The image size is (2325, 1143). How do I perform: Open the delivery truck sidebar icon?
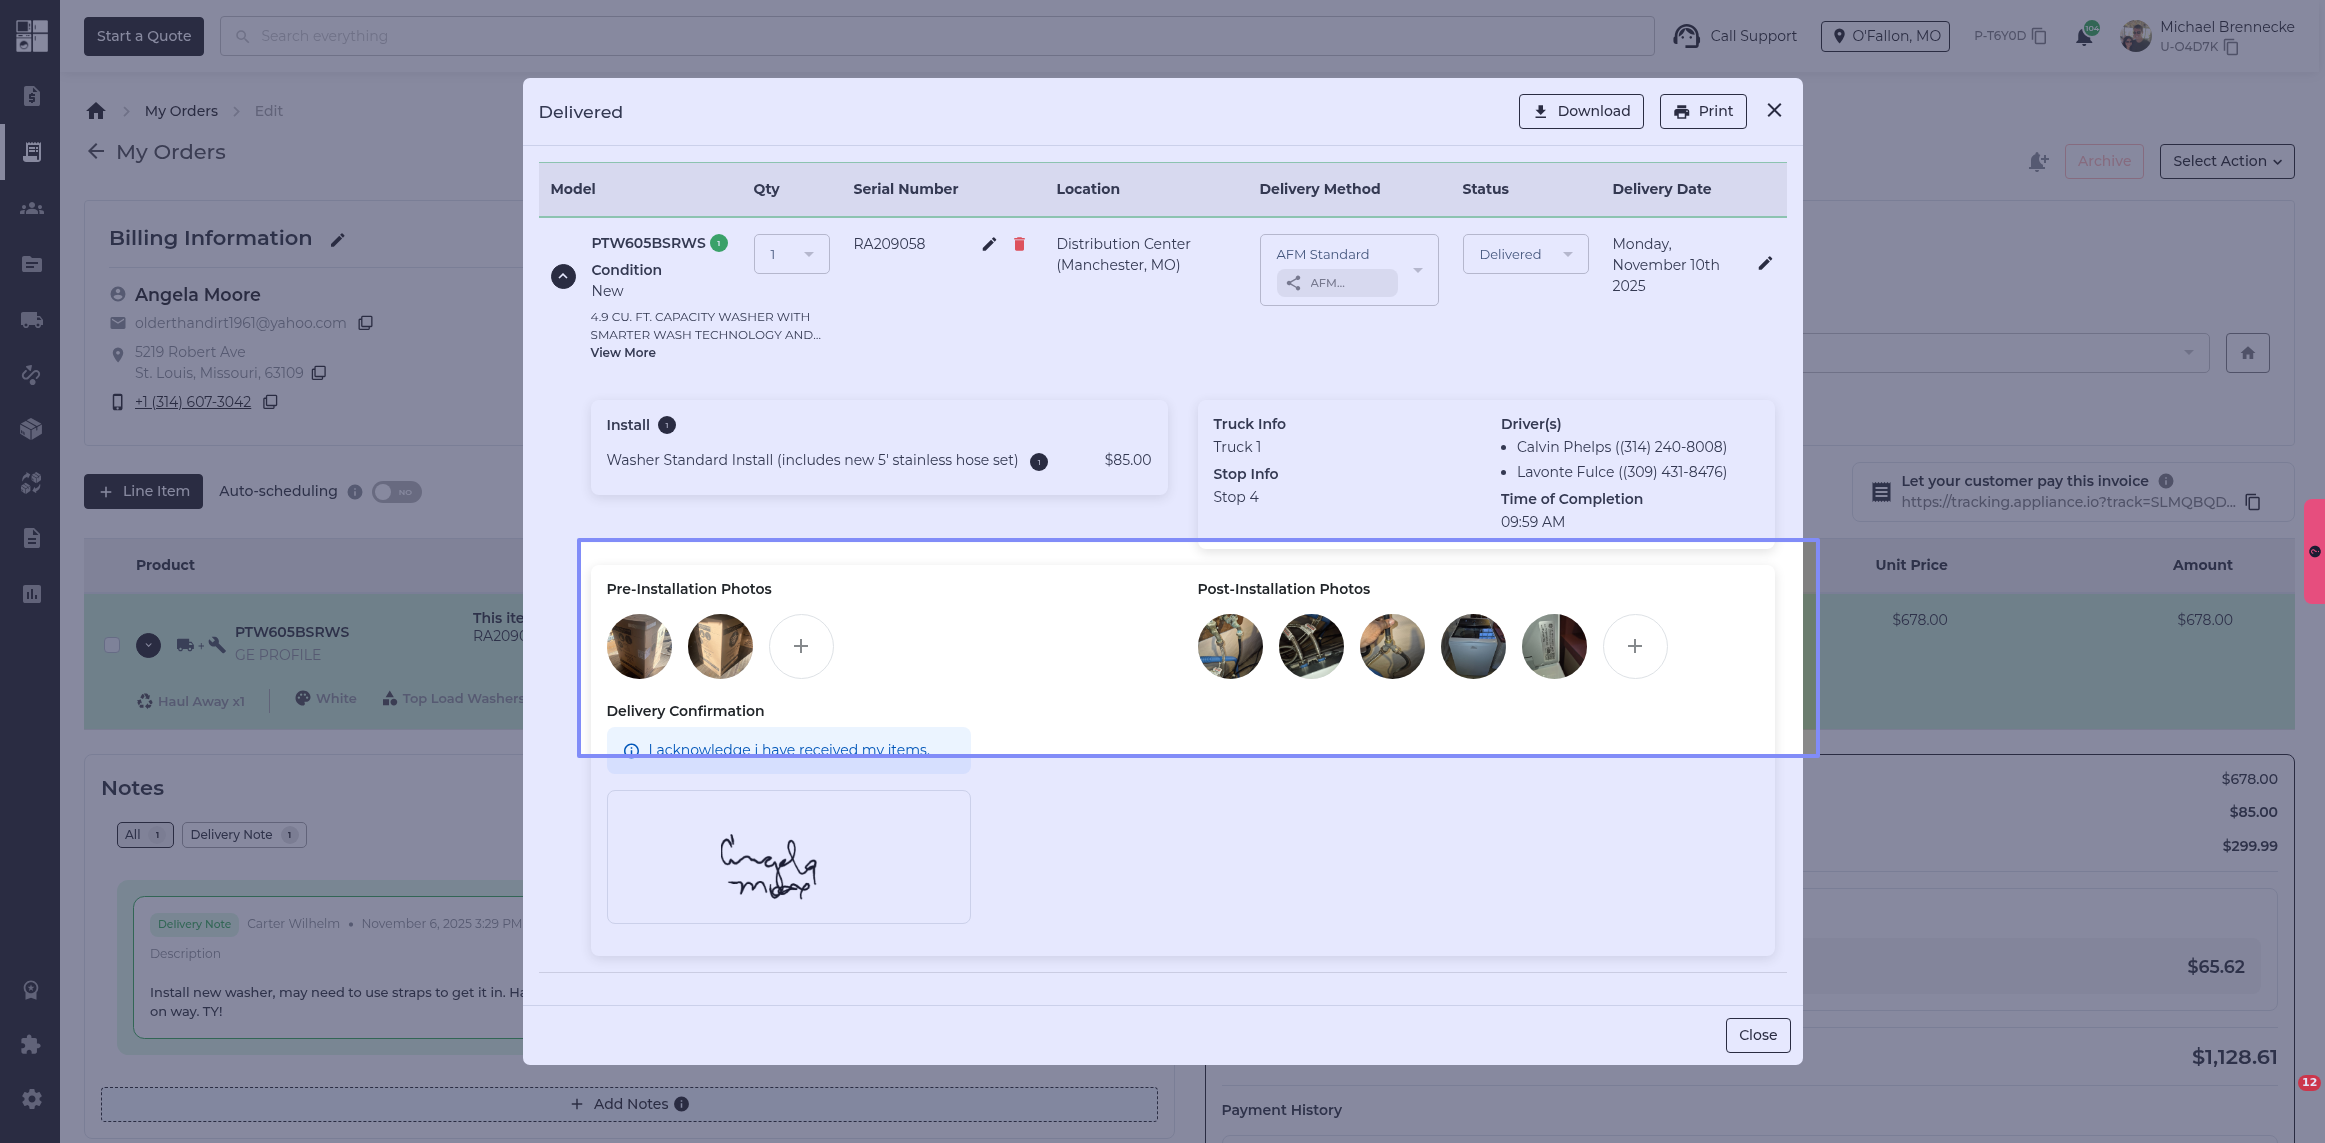point(31,320)
